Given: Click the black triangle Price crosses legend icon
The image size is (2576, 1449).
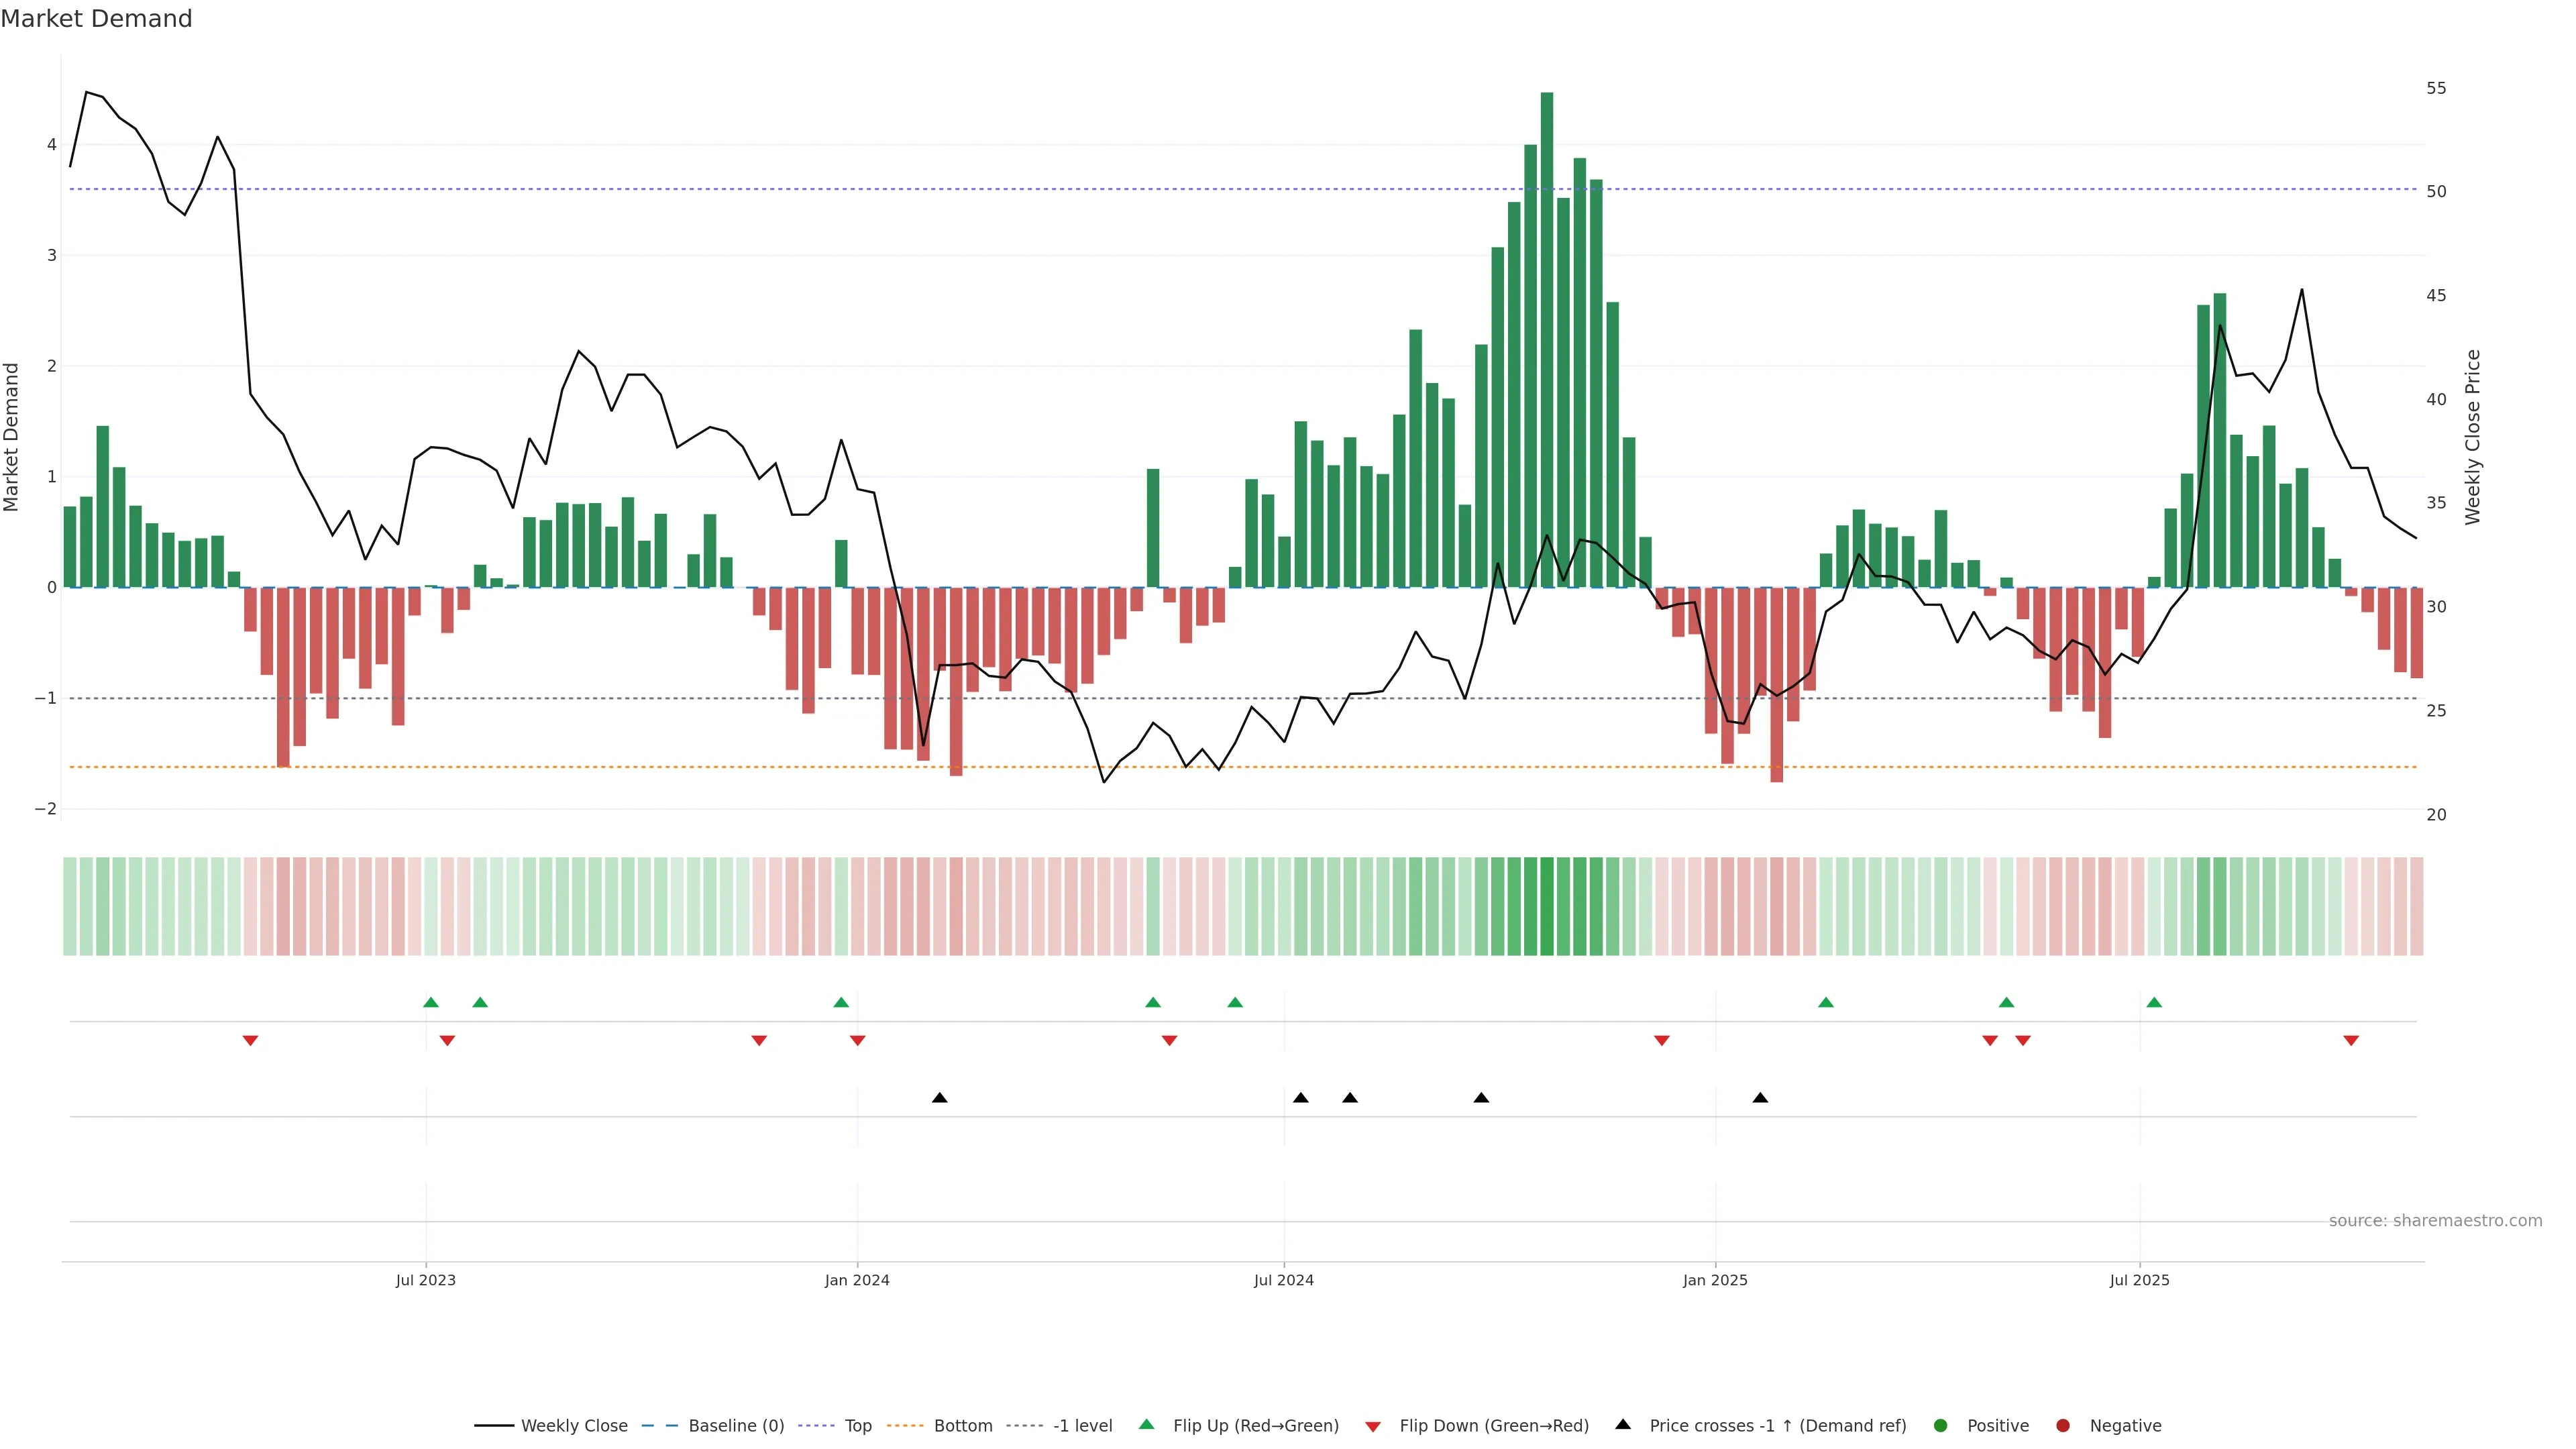Looking at the screenshot, I should pyautogui.click(x=1623, y=1424).
